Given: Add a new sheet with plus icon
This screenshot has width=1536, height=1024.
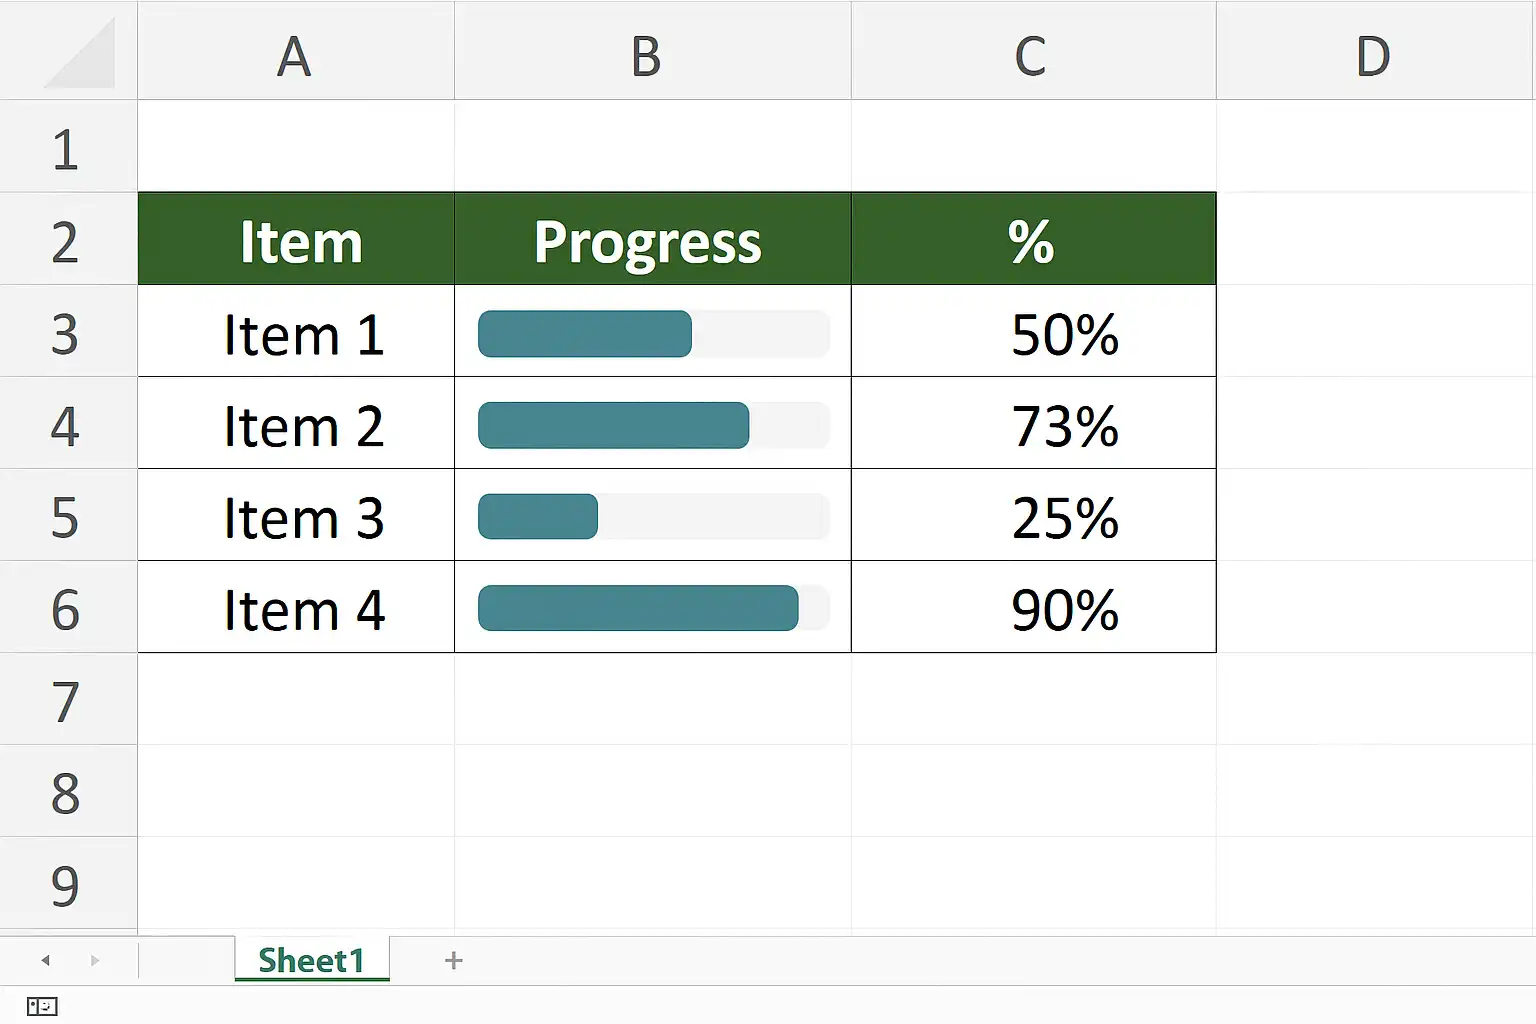Looking at the screenshot, I should click(x=453, y=961).
